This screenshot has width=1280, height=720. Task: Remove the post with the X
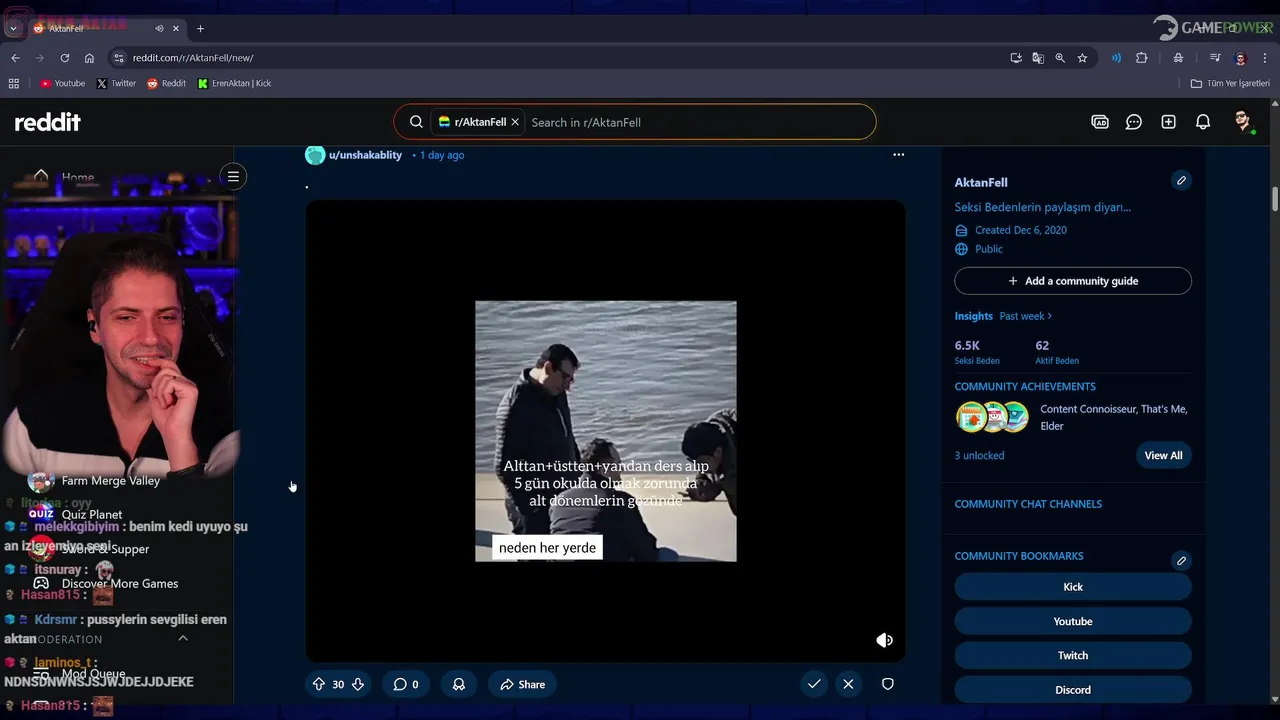point(848,684)
